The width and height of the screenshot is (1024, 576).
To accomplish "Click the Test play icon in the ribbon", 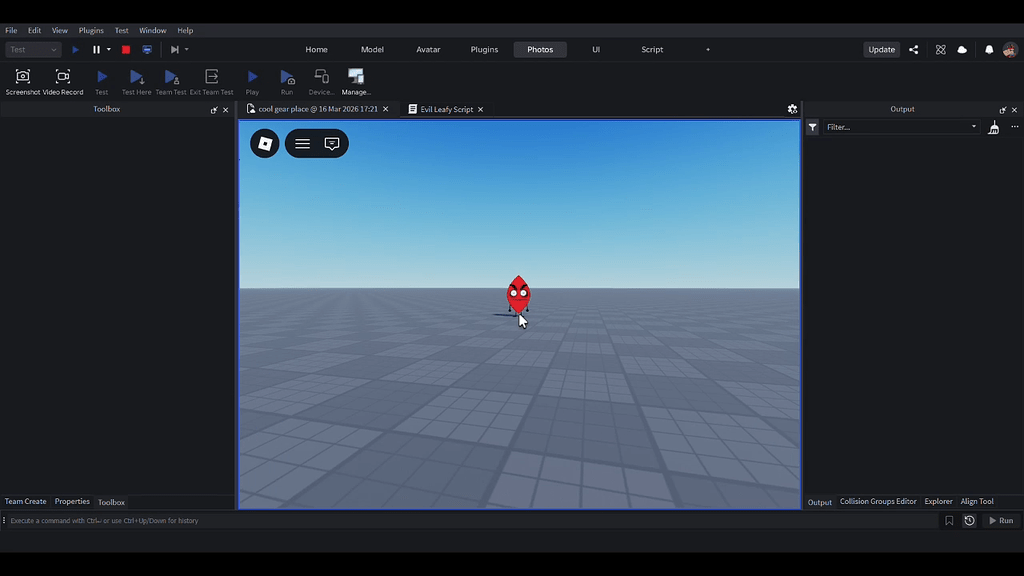I will pyautogui.click(x=102, y=76).
